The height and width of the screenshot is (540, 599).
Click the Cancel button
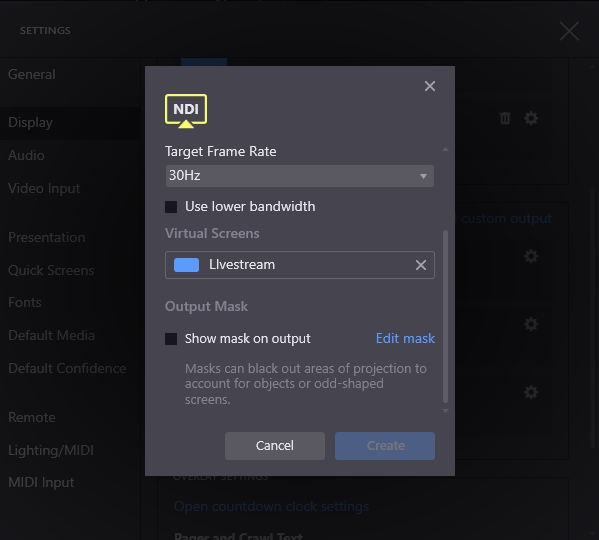pos(275,446)
